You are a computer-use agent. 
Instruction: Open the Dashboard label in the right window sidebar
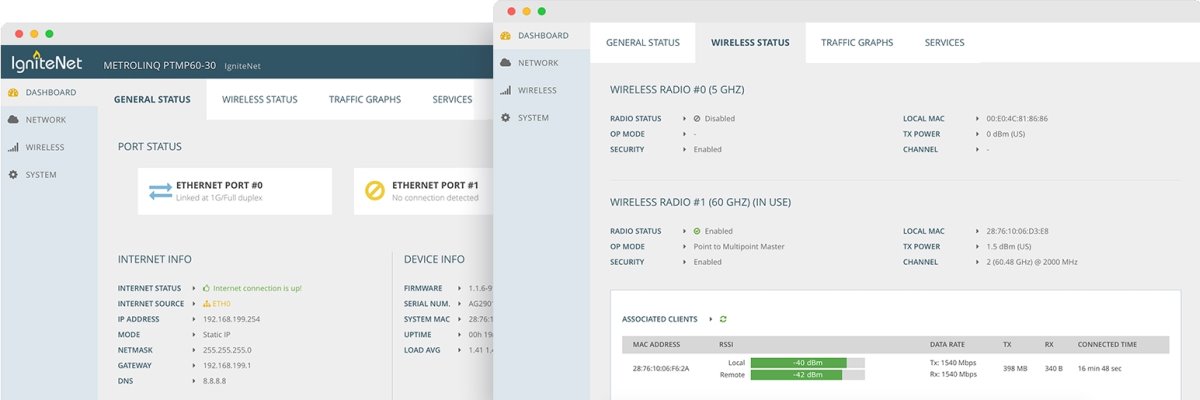(x=543, y=35)
